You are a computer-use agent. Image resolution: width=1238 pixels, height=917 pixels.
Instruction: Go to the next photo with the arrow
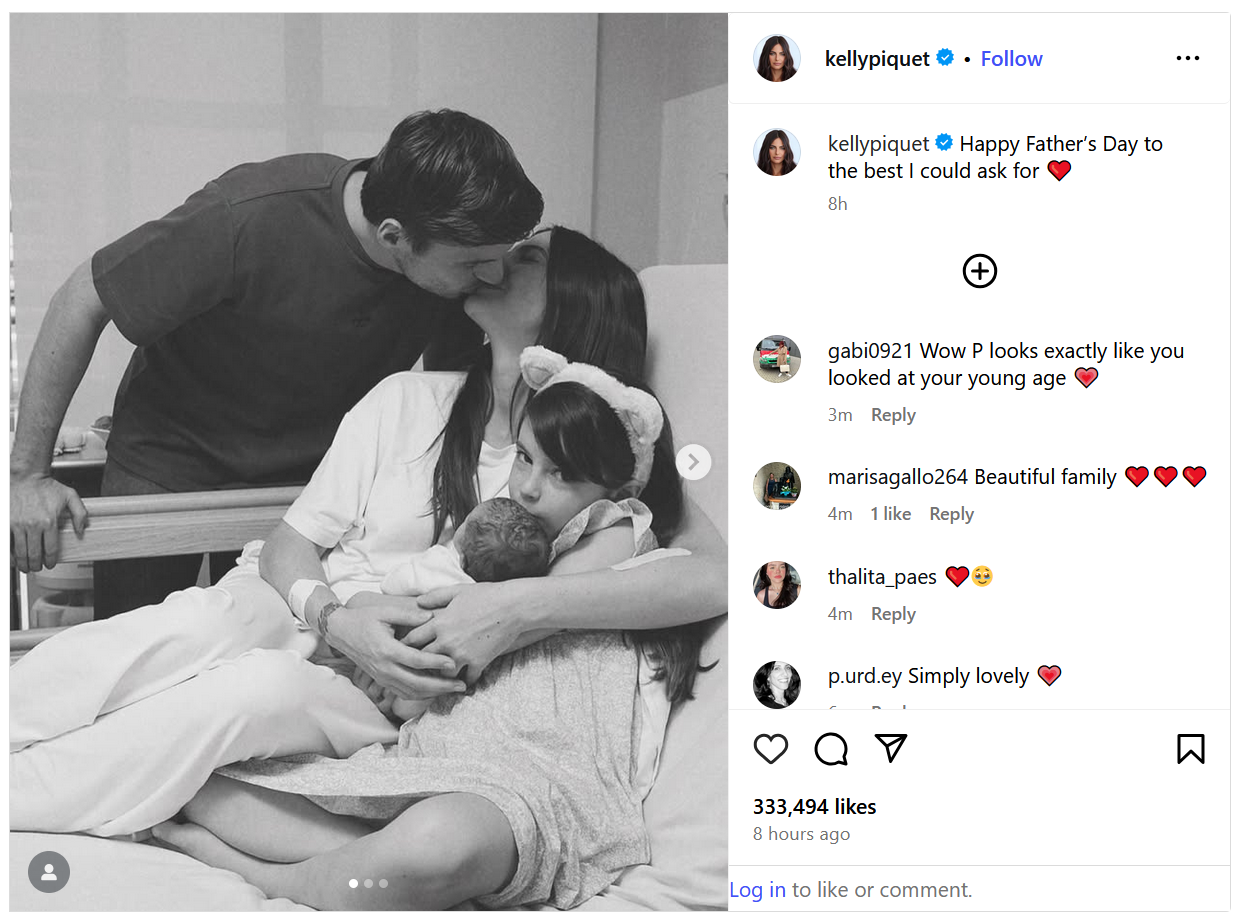point(693,462)
